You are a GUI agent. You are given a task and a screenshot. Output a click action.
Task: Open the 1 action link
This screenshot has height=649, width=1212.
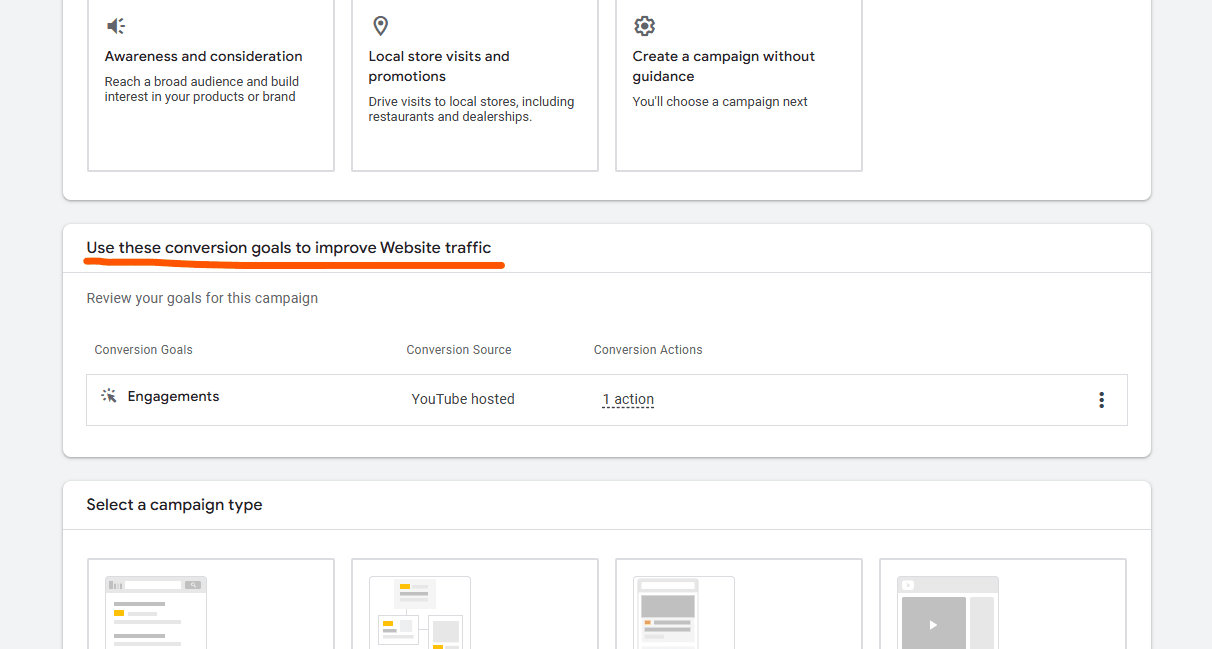[x=627, y=399]
